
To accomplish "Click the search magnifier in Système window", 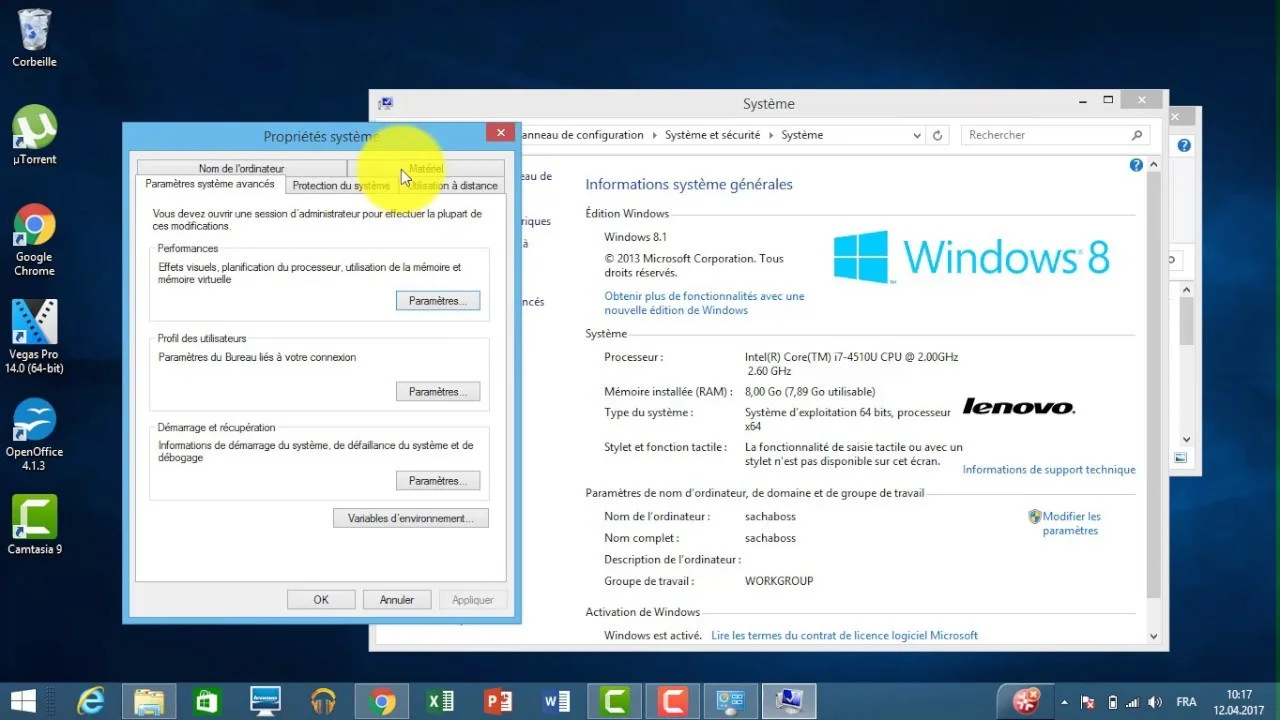I will coord(1137,135).
